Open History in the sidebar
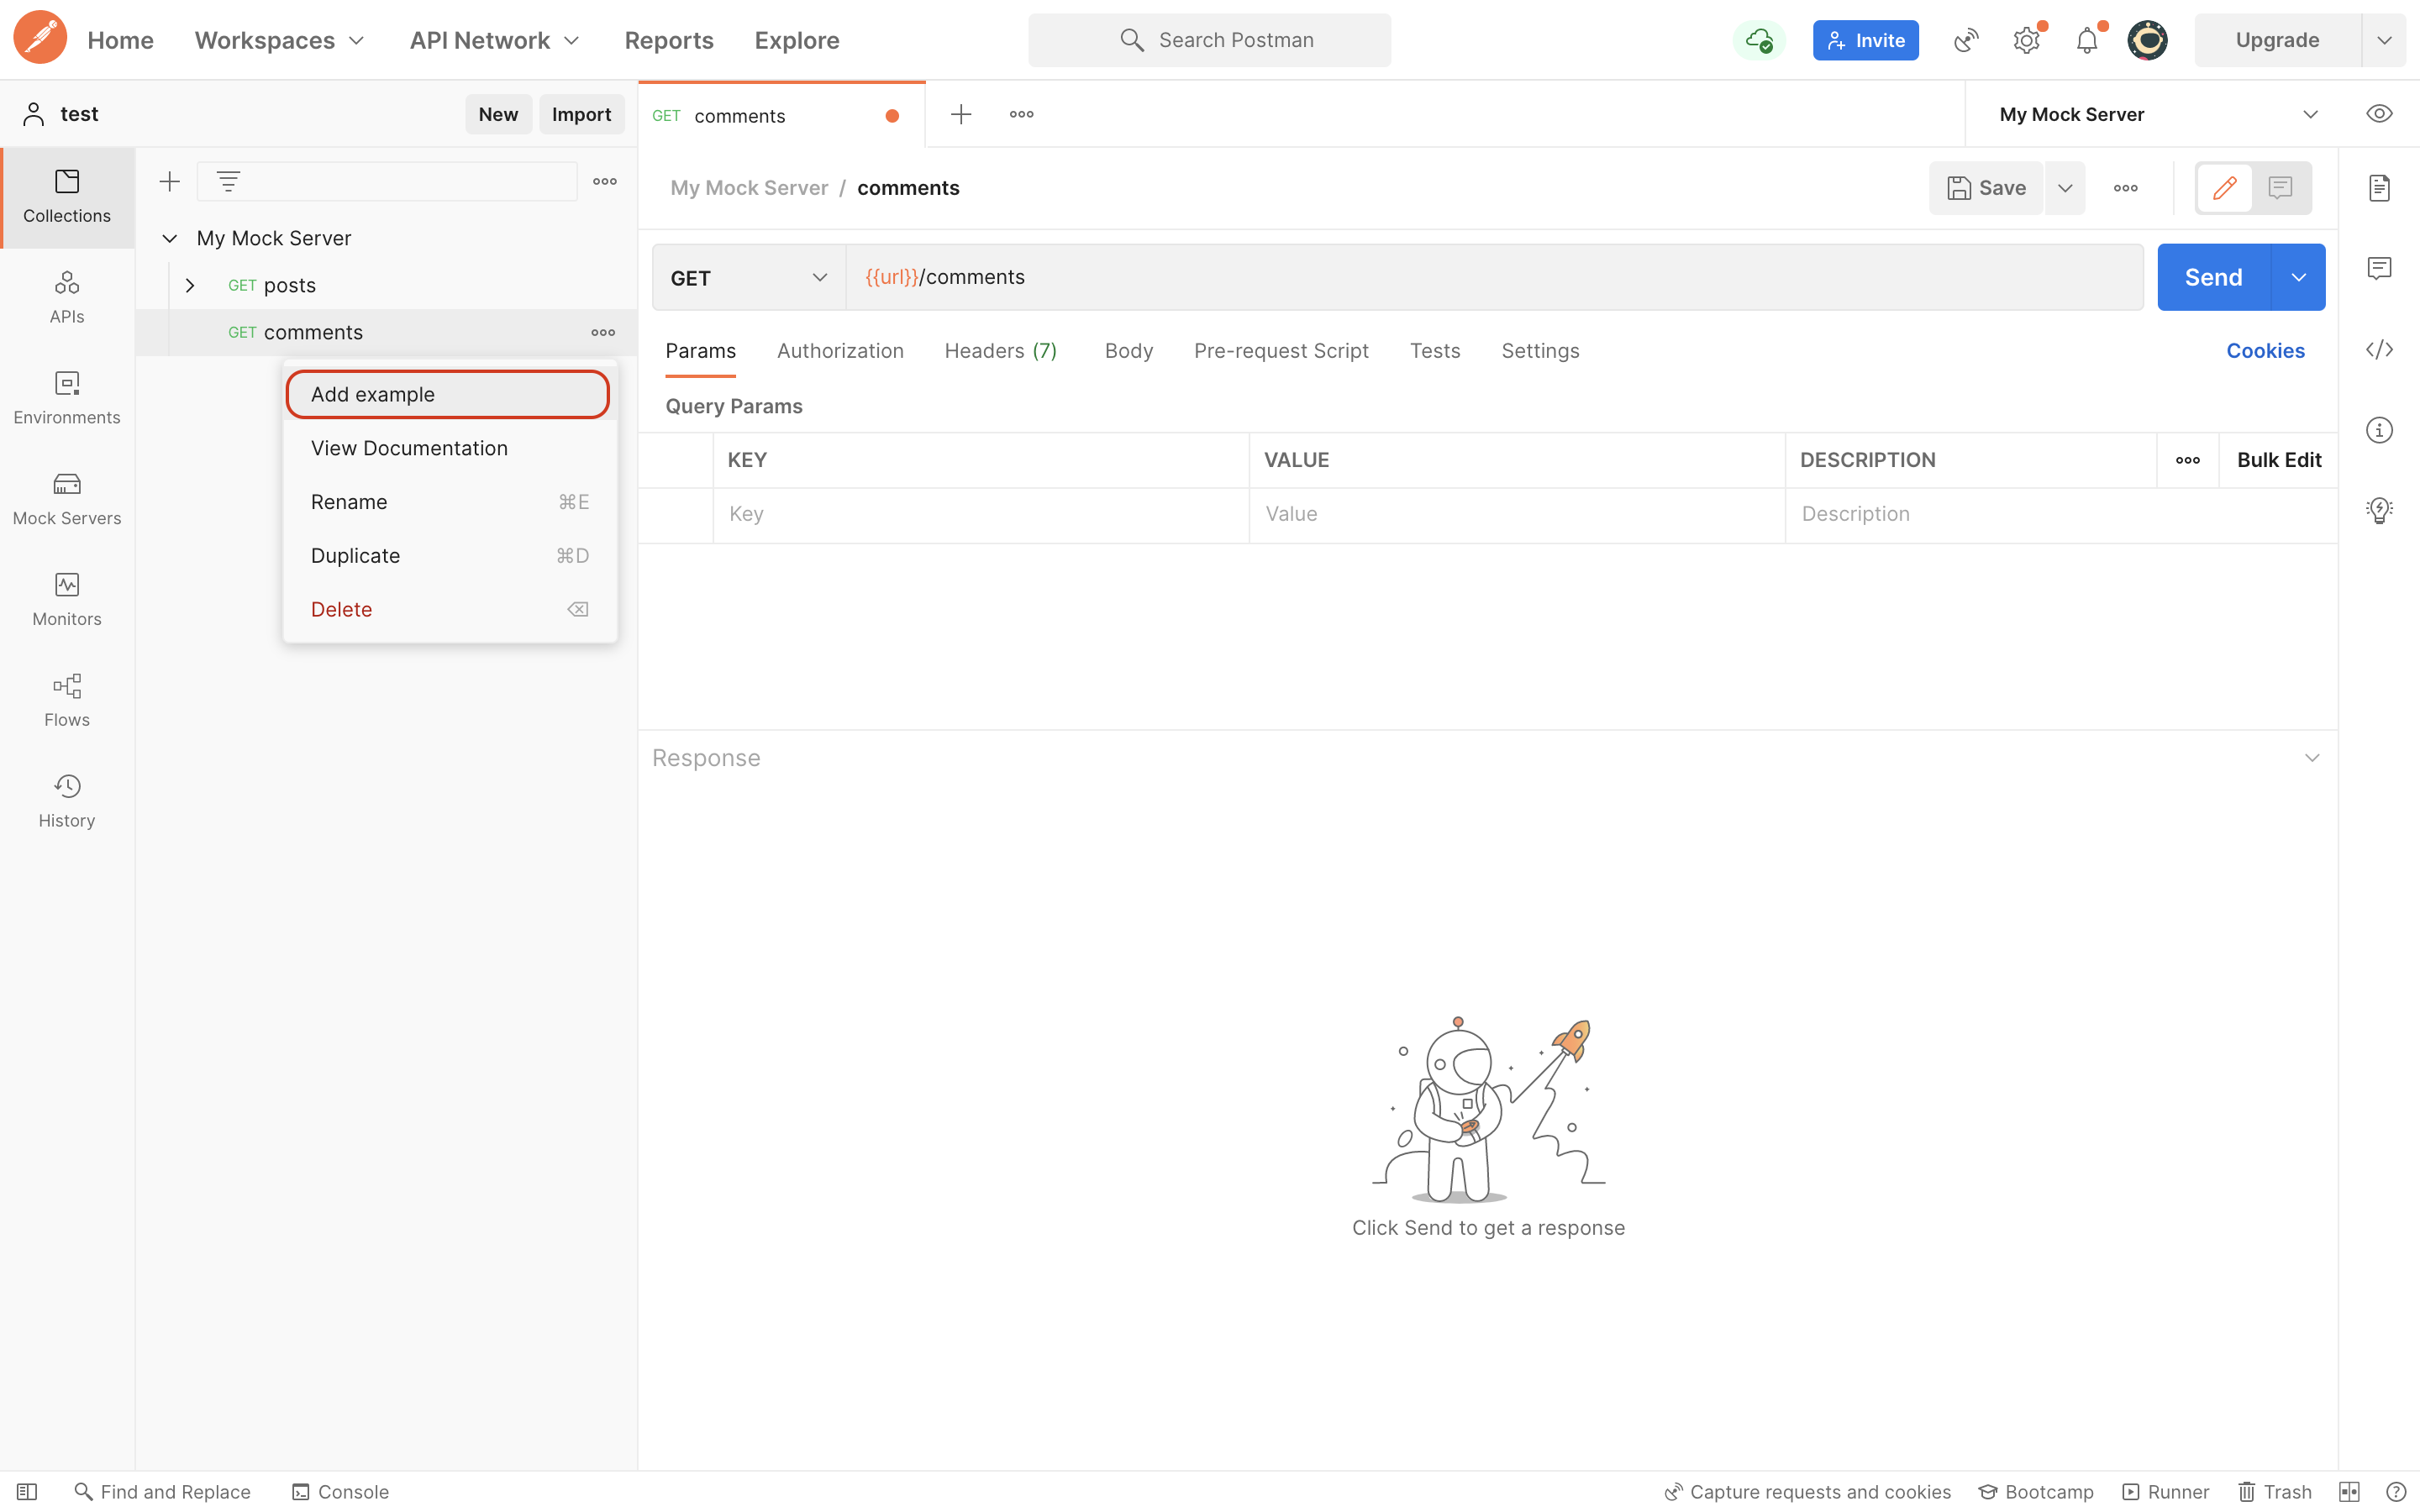Image resolution: width=2420 pixels, height=1512 pixels. pyautogui.click(x=67, y=800)
